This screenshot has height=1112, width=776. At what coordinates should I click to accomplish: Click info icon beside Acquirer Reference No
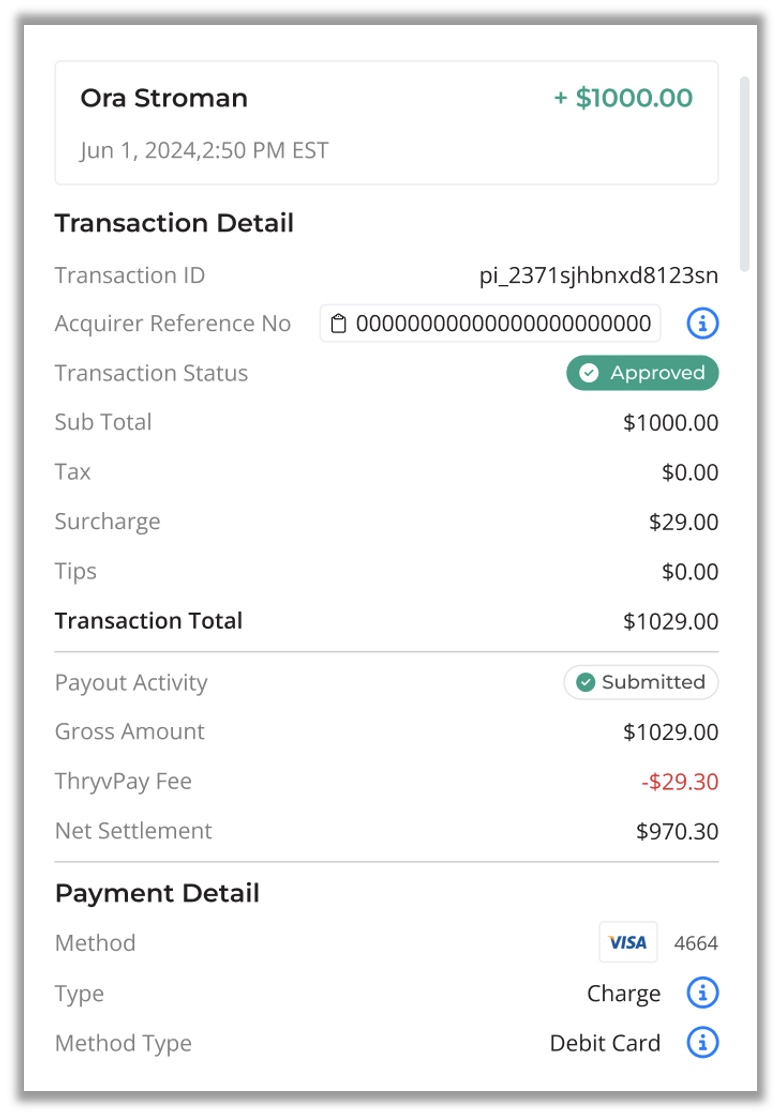[702, 323]
